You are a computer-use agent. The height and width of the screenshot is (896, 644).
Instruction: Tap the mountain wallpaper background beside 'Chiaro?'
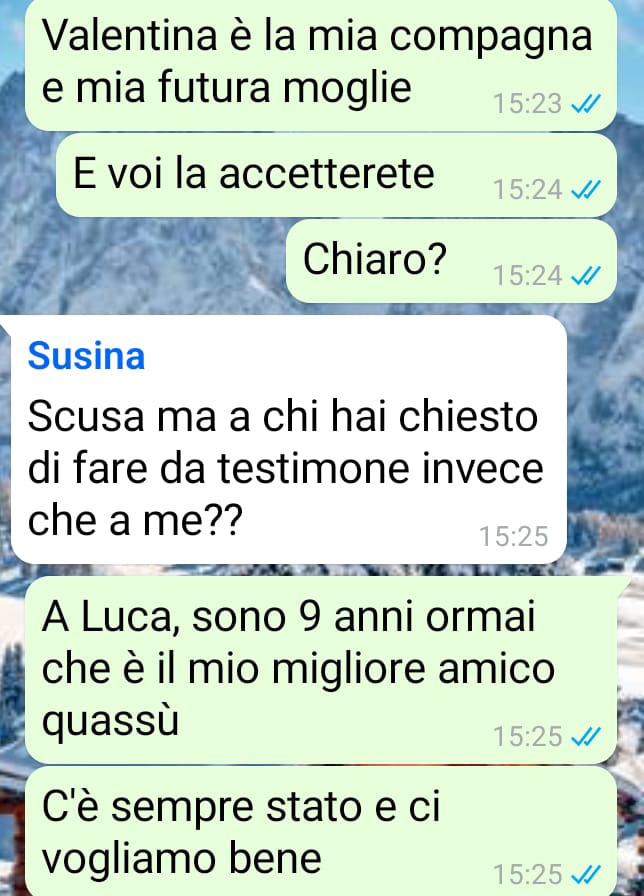click(x=143, y=263)
